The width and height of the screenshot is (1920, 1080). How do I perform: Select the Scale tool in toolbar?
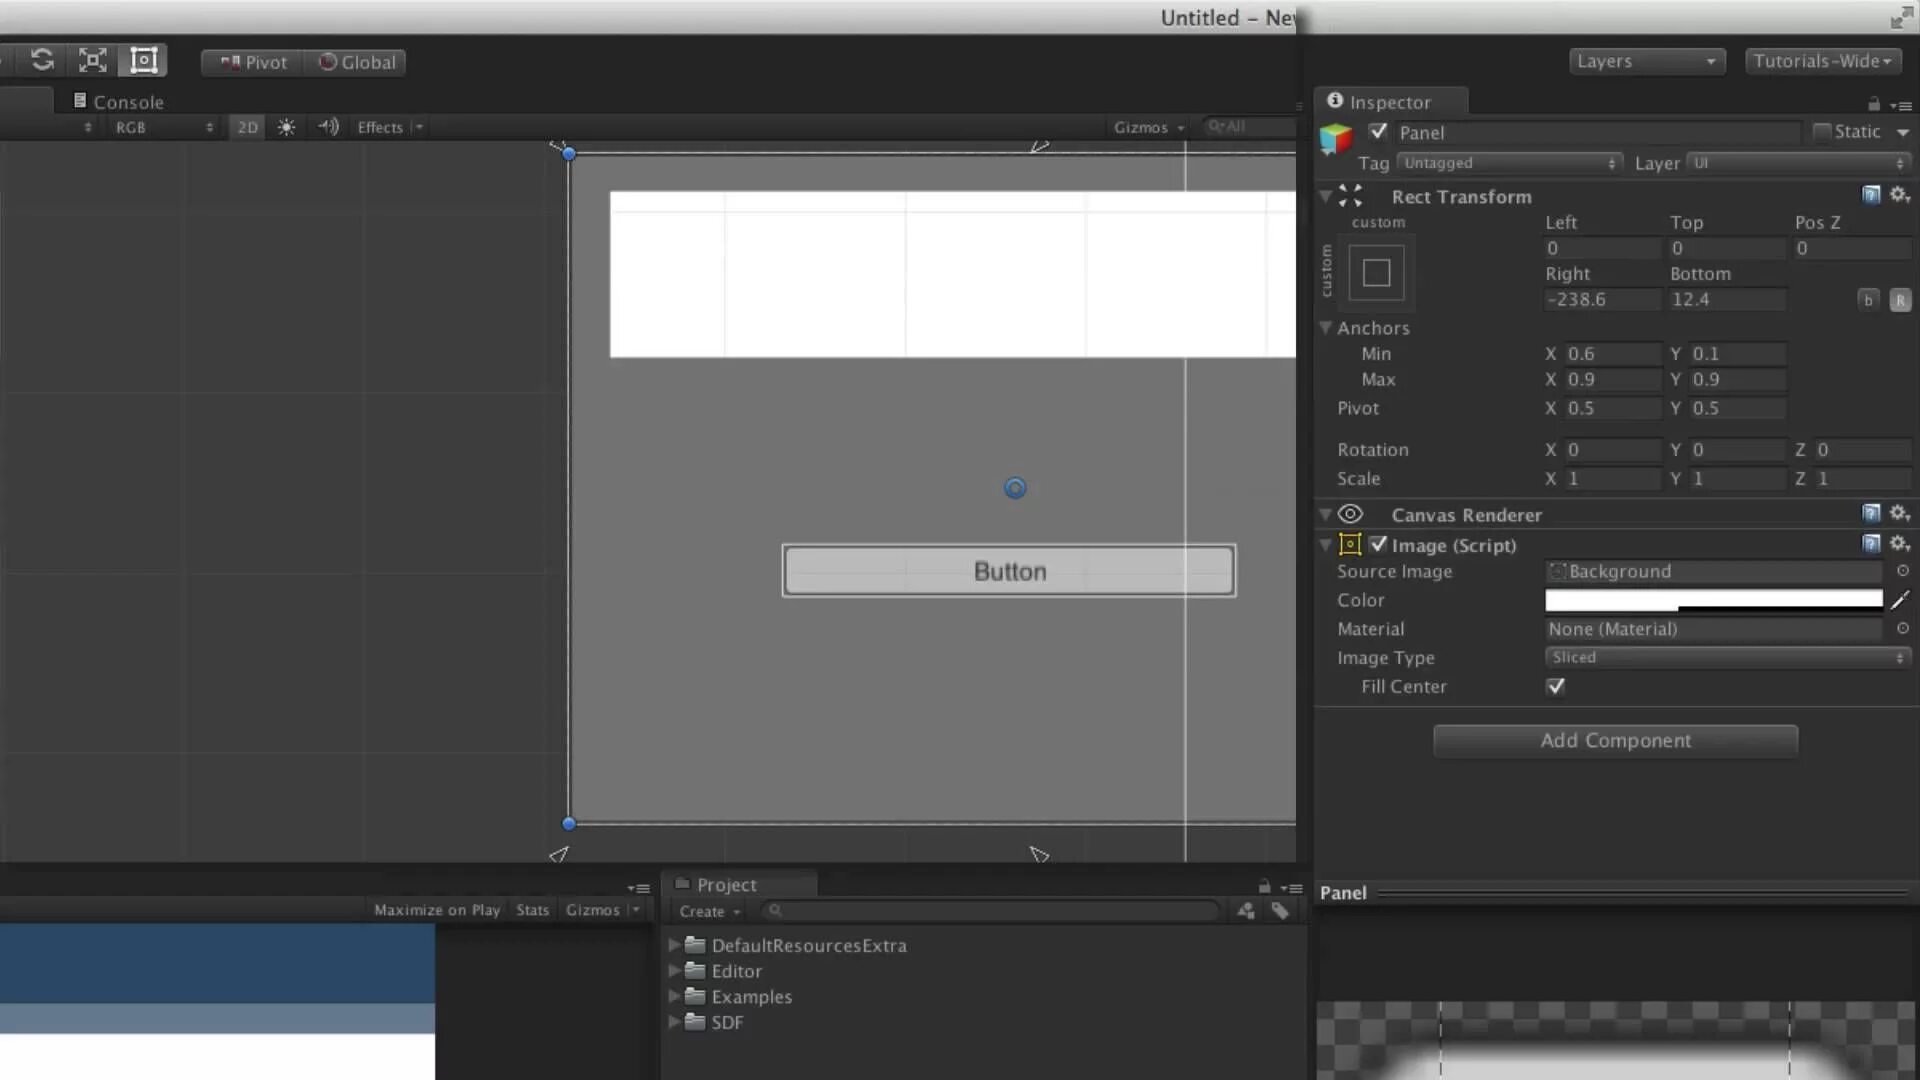tap(93, 61)
